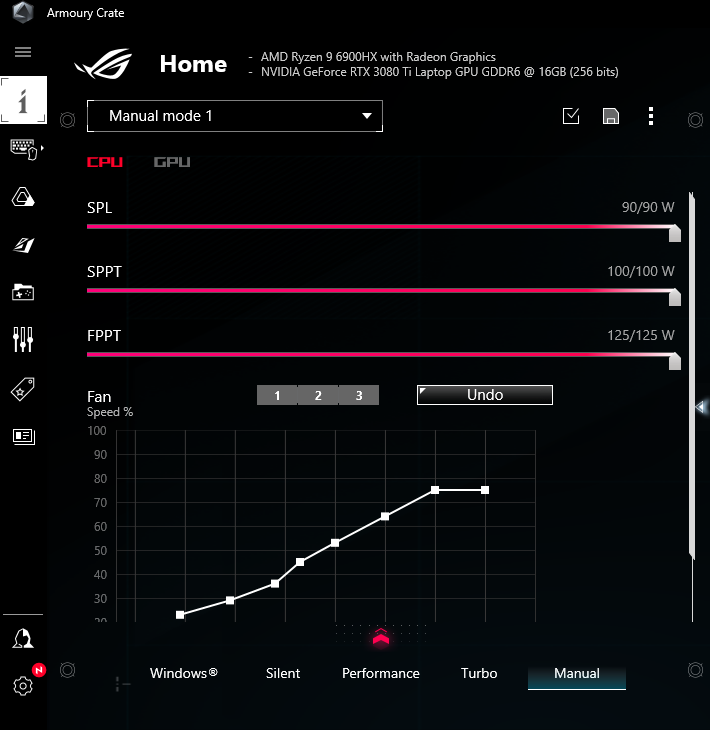Viewport: 710px width, 730px height.
Task: Click the lowest fan curve point near 20%
Action: coord(180,615)
